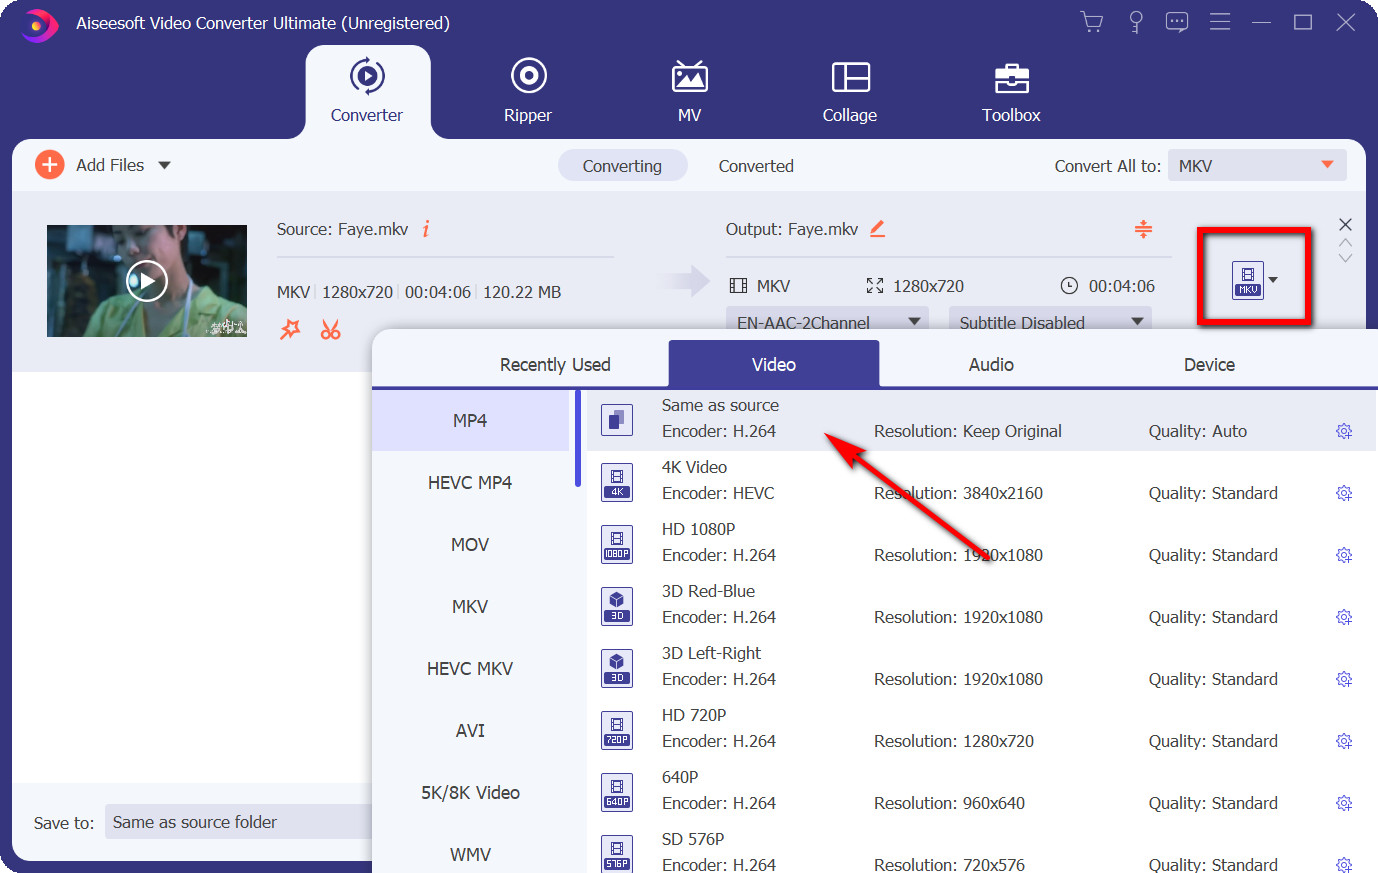The height and width of the screenshot is (873, 1378).
Task: Select MKV in the format list
Action: pyautogui.click(x=470, y=606)
